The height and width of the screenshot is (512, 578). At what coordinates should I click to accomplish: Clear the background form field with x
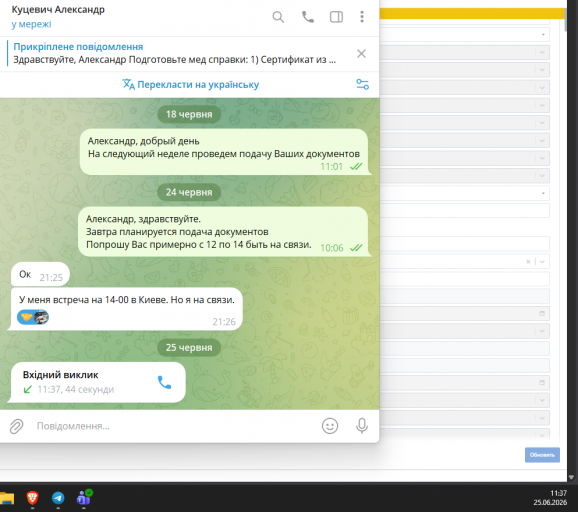pos(528,262)
